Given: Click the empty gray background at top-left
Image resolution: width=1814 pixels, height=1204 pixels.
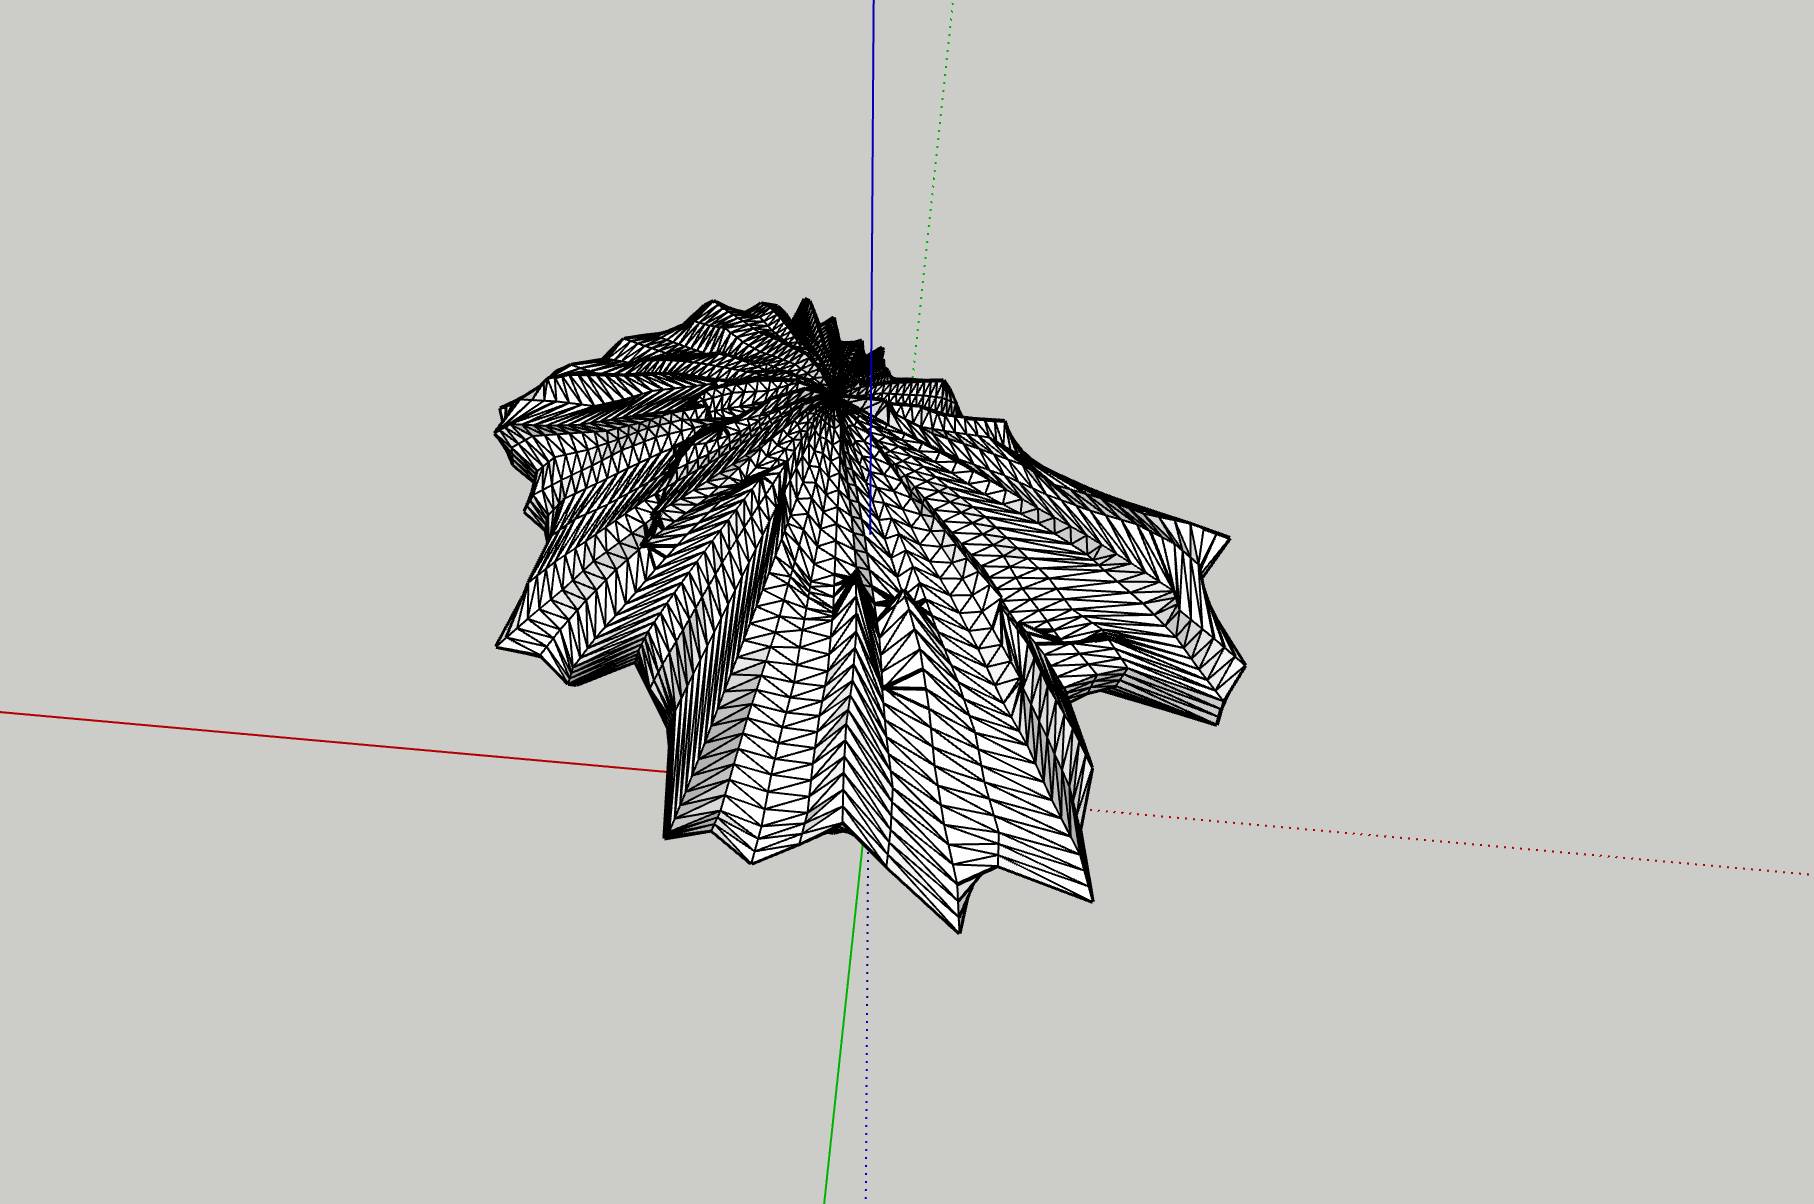Looking at the screenshot, I should [x=200, y=150].
